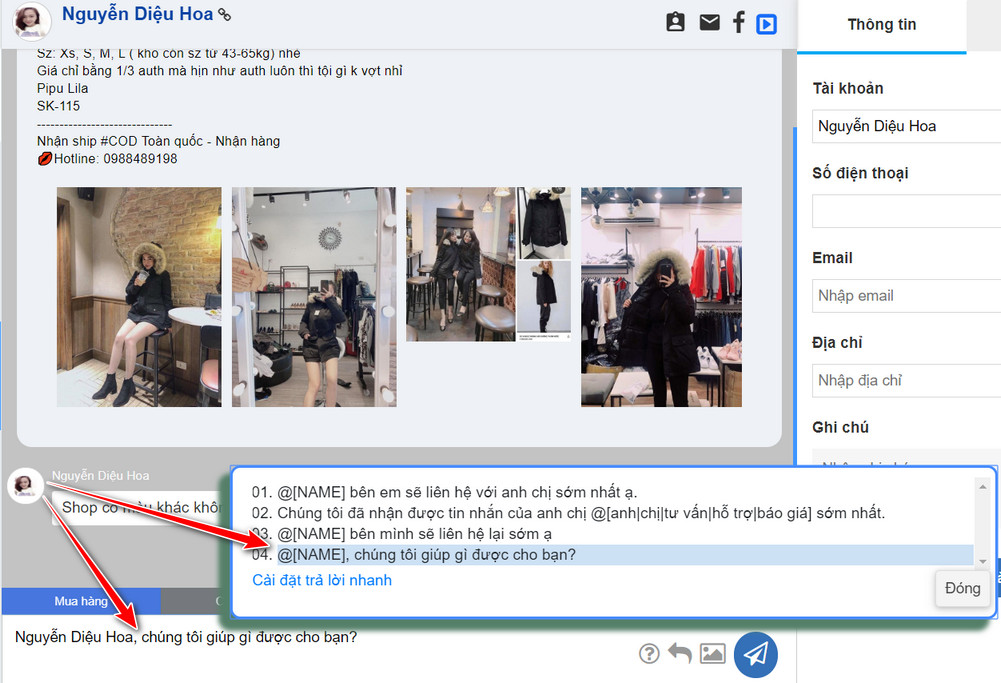
Task: Focus the Số điện thoại input field
Action: coord(907,211)
